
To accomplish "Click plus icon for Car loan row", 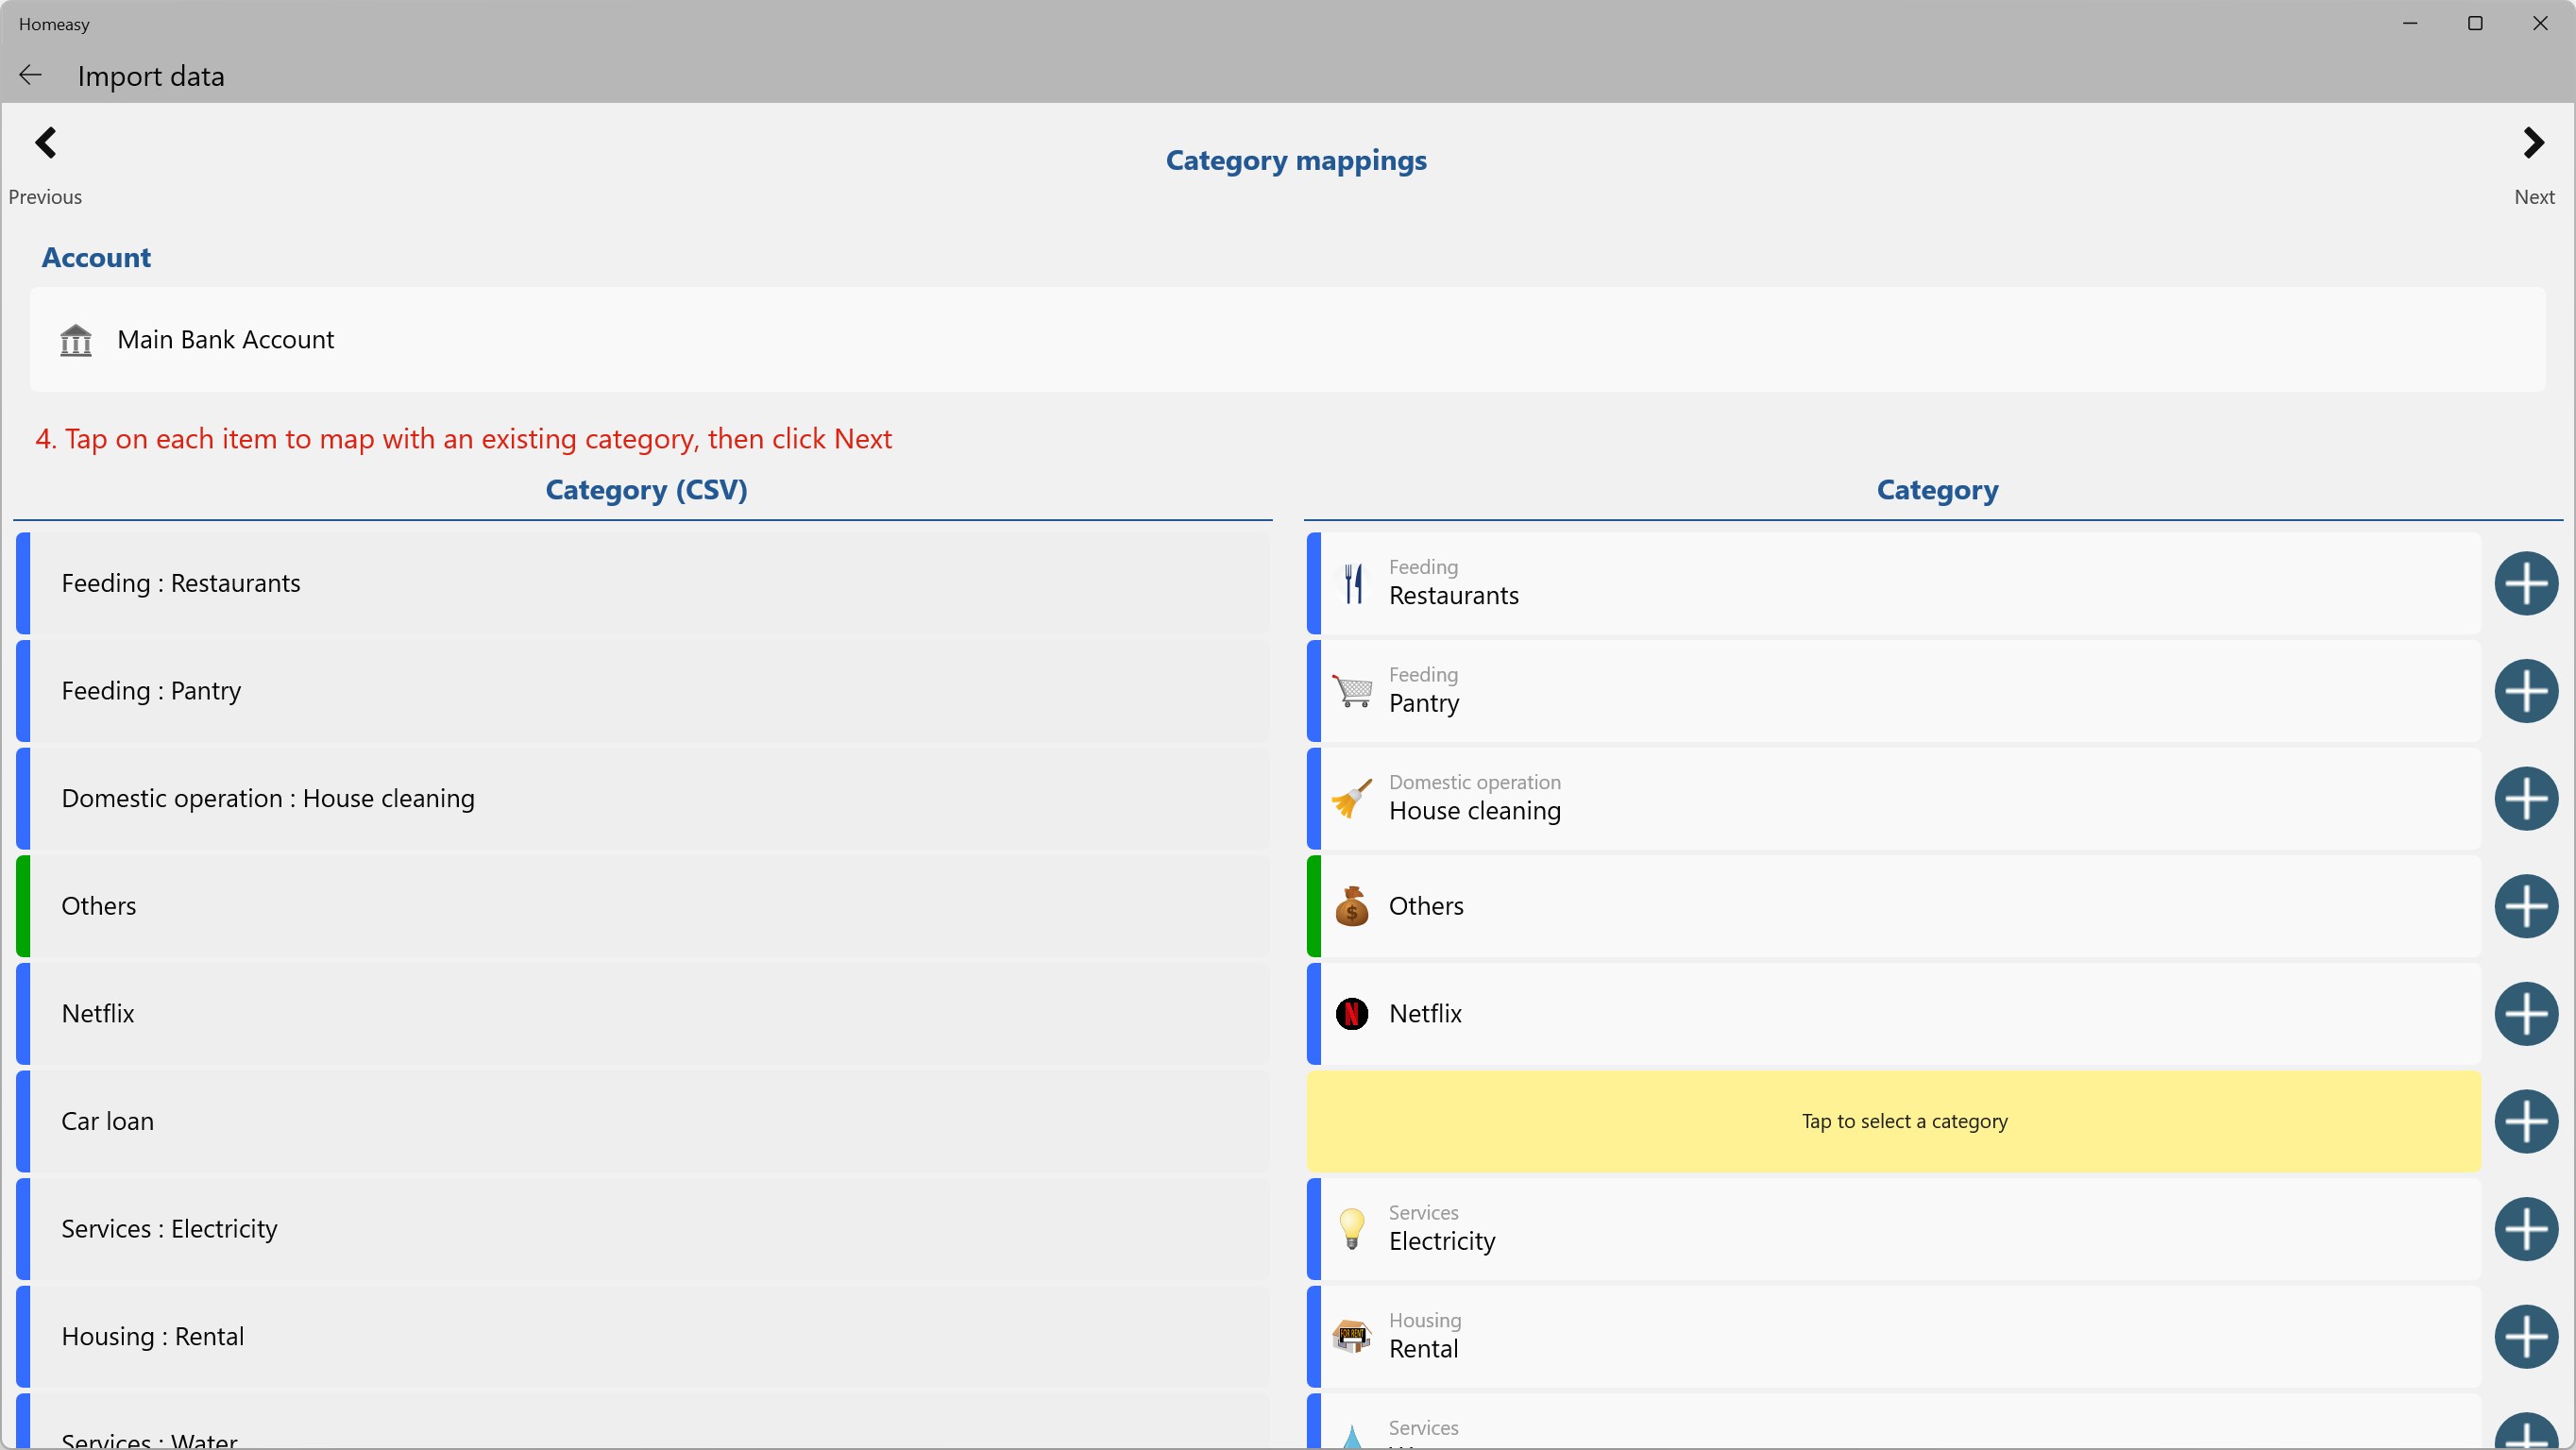I will pyautogui.click(x=2525, y=1121).
